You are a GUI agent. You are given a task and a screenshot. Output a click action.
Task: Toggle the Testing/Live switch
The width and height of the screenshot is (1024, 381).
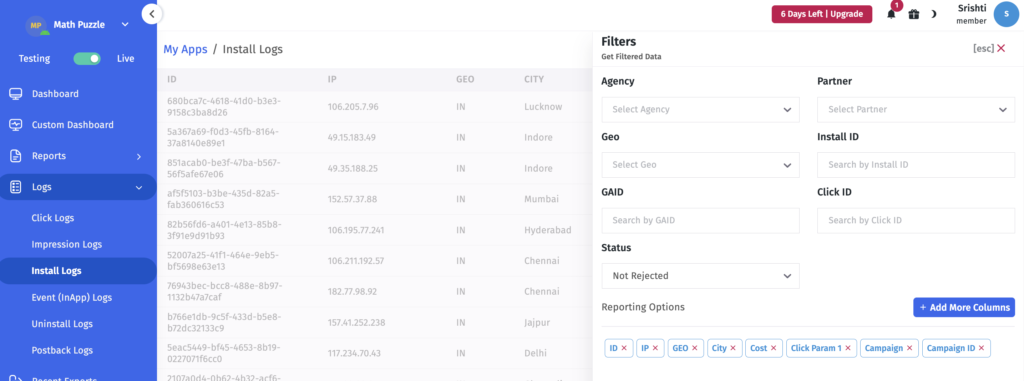pos(87,59)
